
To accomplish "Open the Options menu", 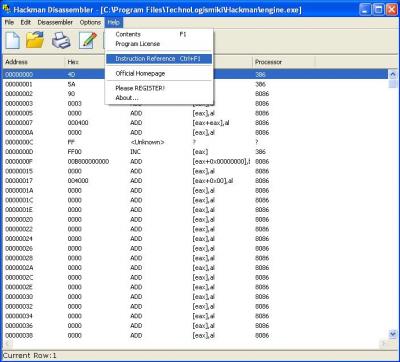I will pyautogui.click(x=90, y=22).
